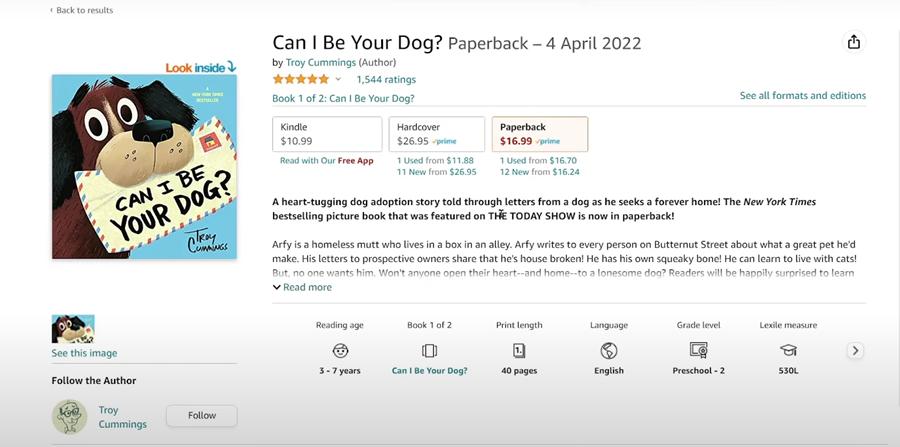The width and height of the screenshot is (900, 447).
Task: Open the 1,544 ratings link
Action: coord(386,80)
